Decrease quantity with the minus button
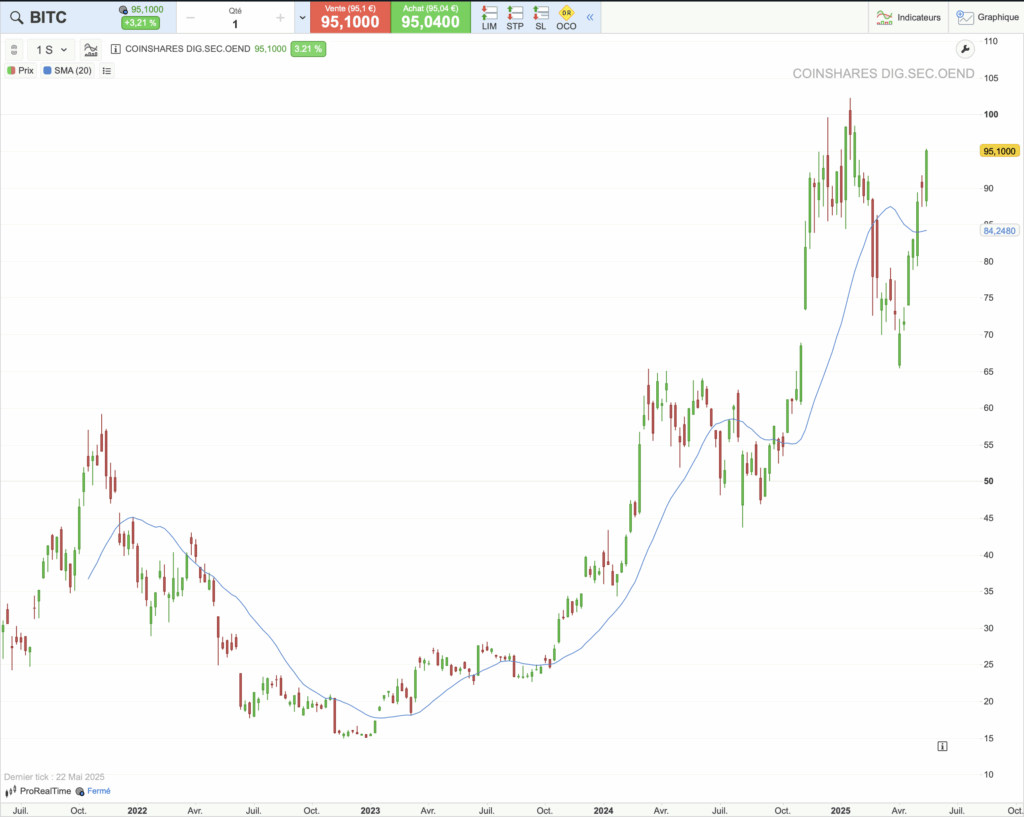 [x=191, y=18]
